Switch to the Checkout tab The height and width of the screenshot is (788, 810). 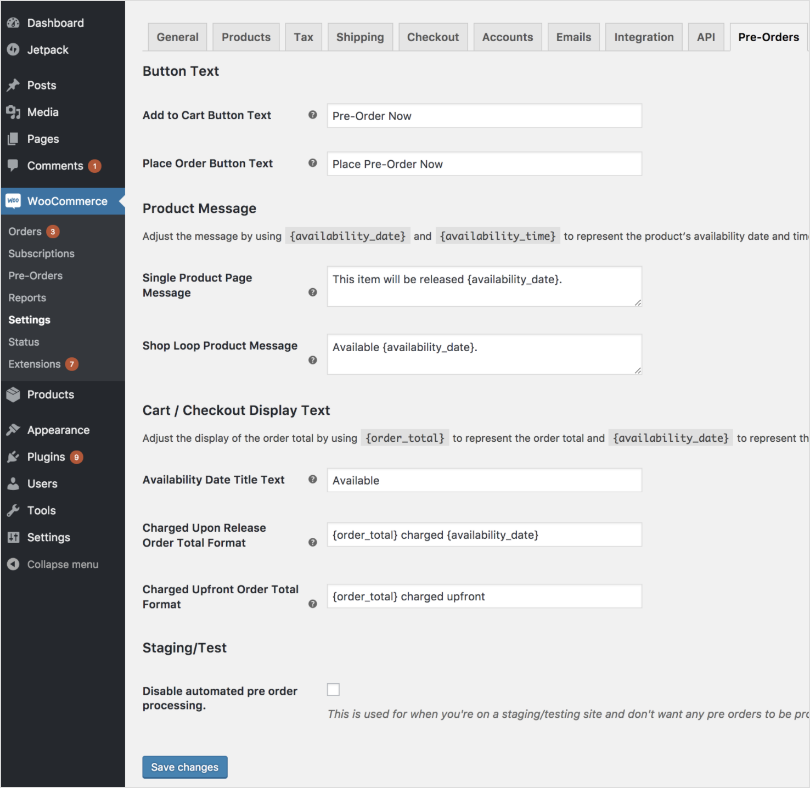(x=432, y=37)
